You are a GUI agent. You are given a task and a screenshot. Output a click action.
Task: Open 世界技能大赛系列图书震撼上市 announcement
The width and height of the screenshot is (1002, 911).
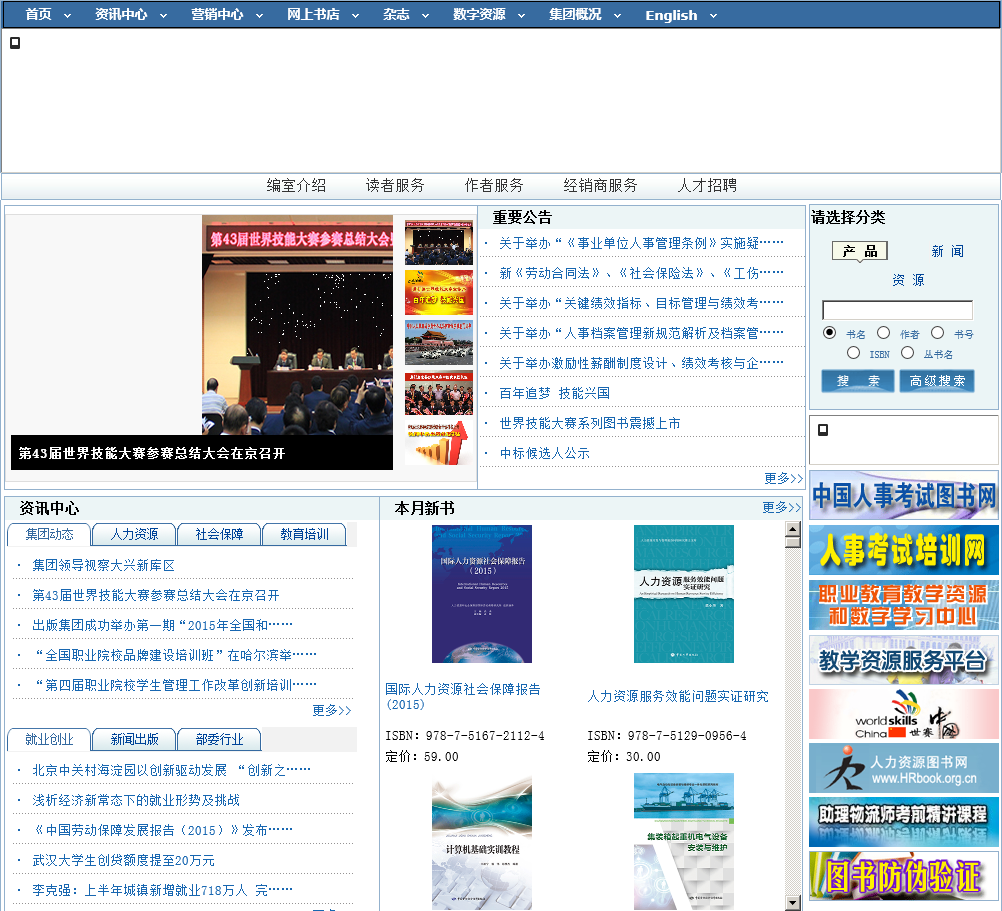pyautogui.click(x=589, y=423)
